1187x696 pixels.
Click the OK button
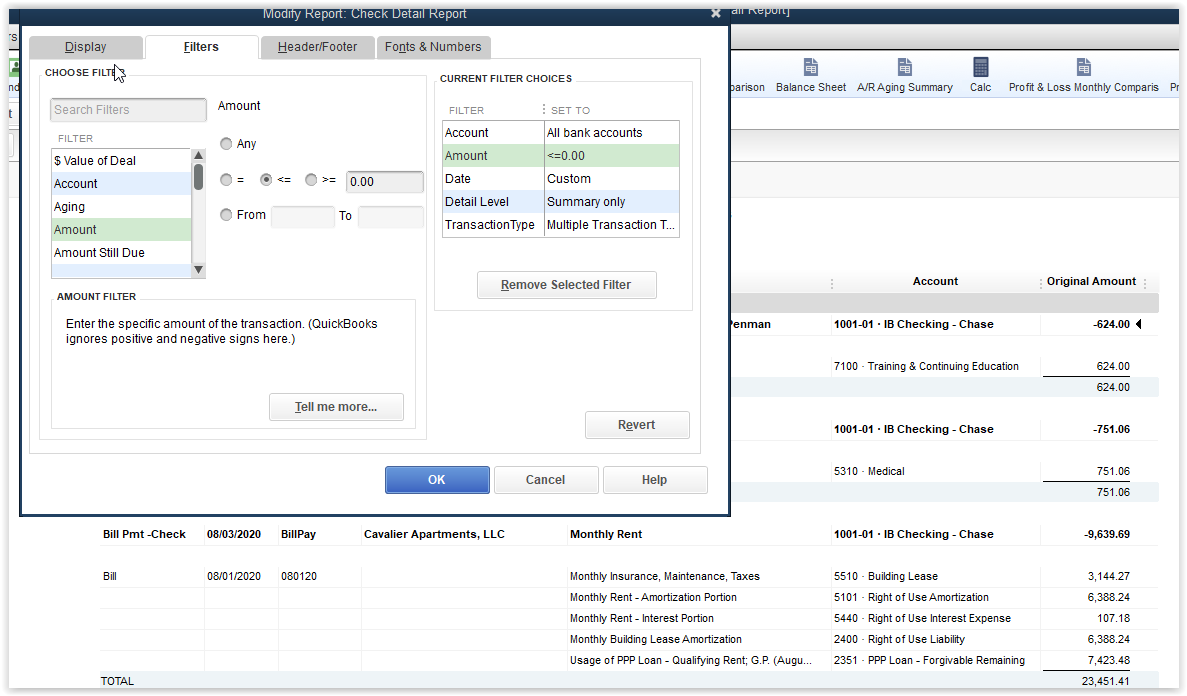pyautogui.click(x=437, y=479)
